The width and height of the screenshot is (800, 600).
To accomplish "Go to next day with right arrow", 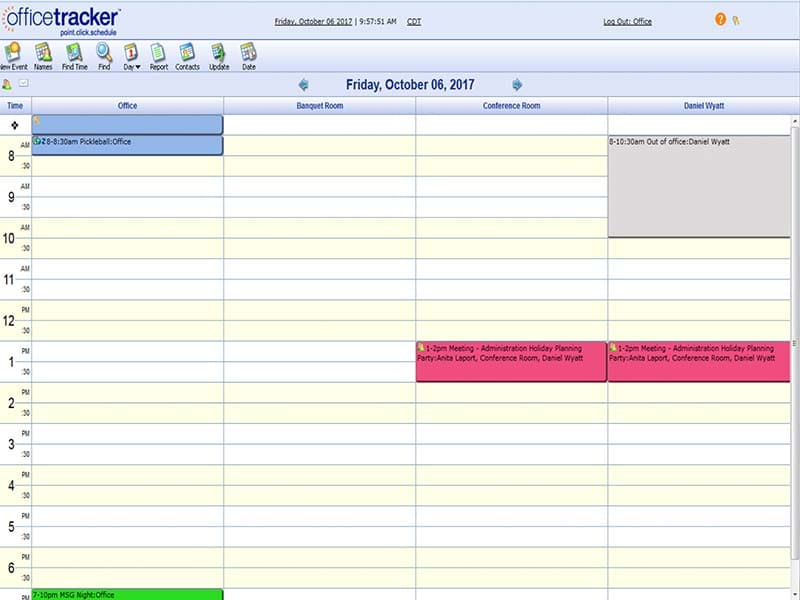I will pos(517,84).
